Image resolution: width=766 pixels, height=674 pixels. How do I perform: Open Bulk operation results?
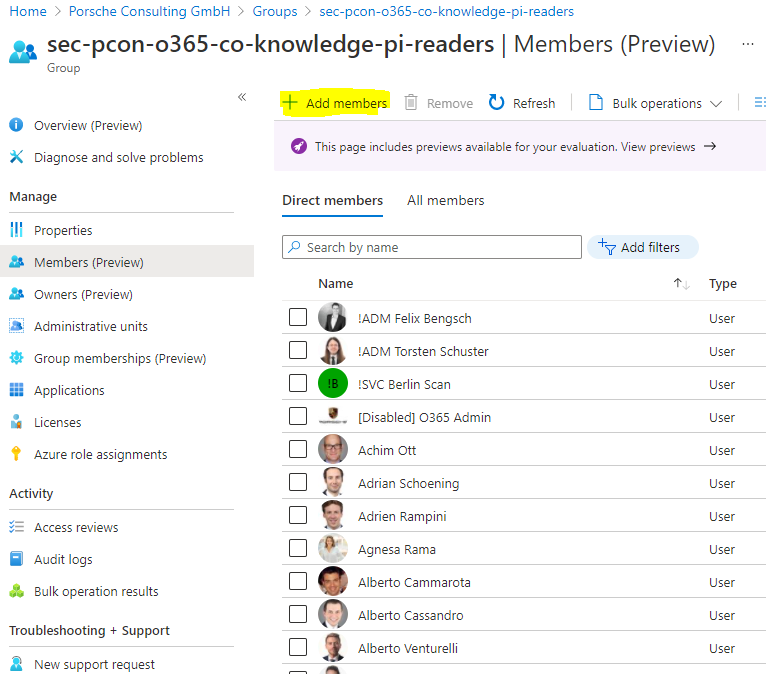96,591
